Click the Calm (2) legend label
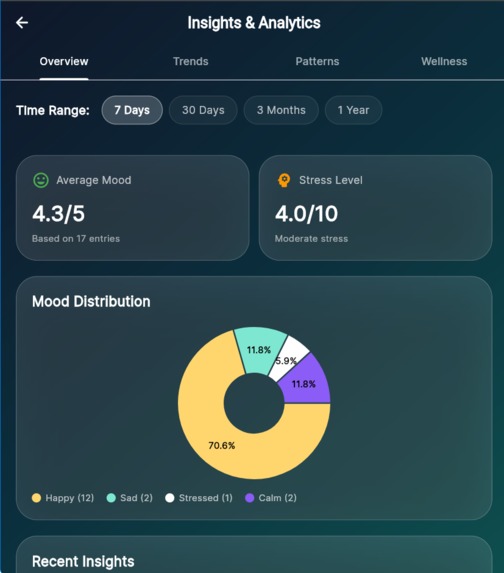Image resolution: width=504 pixels, height=573 pixels. pos(278,498)
